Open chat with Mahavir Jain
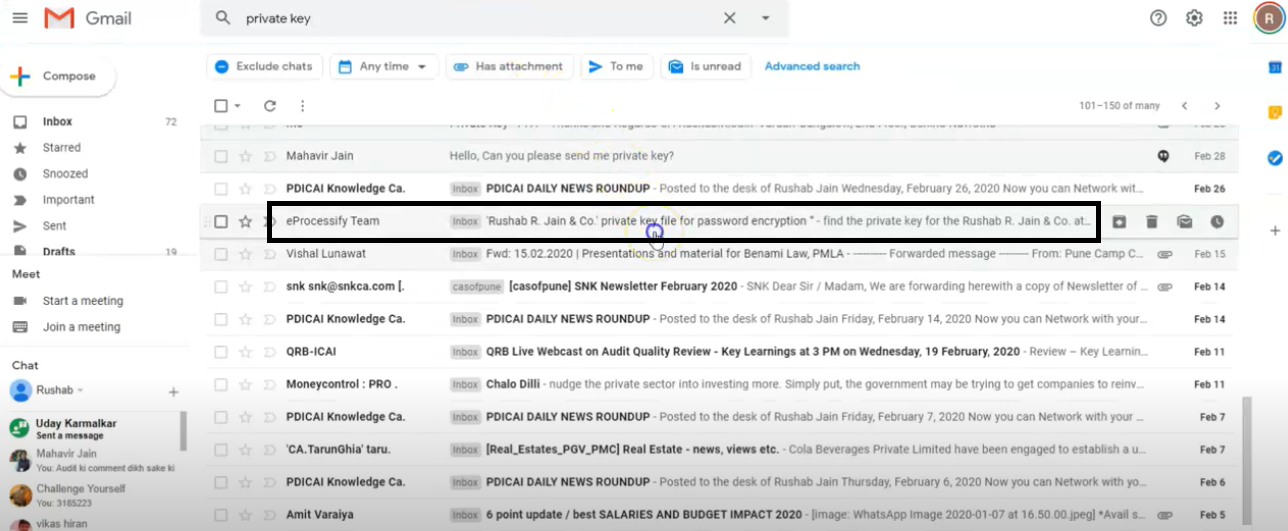Viewport: 1288px width, 531px height. click(x=90, y=460)
